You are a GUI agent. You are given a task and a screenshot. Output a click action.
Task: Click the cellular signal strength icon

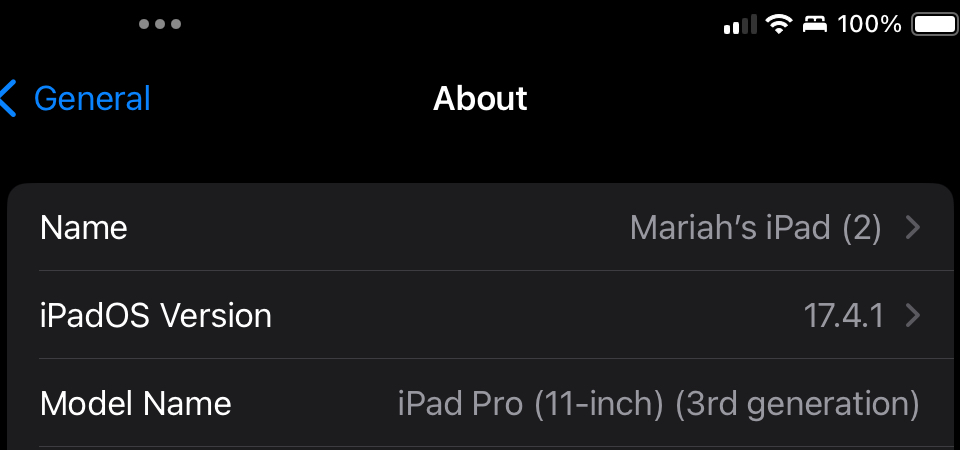pyautogui.click(x=740, y=25)
